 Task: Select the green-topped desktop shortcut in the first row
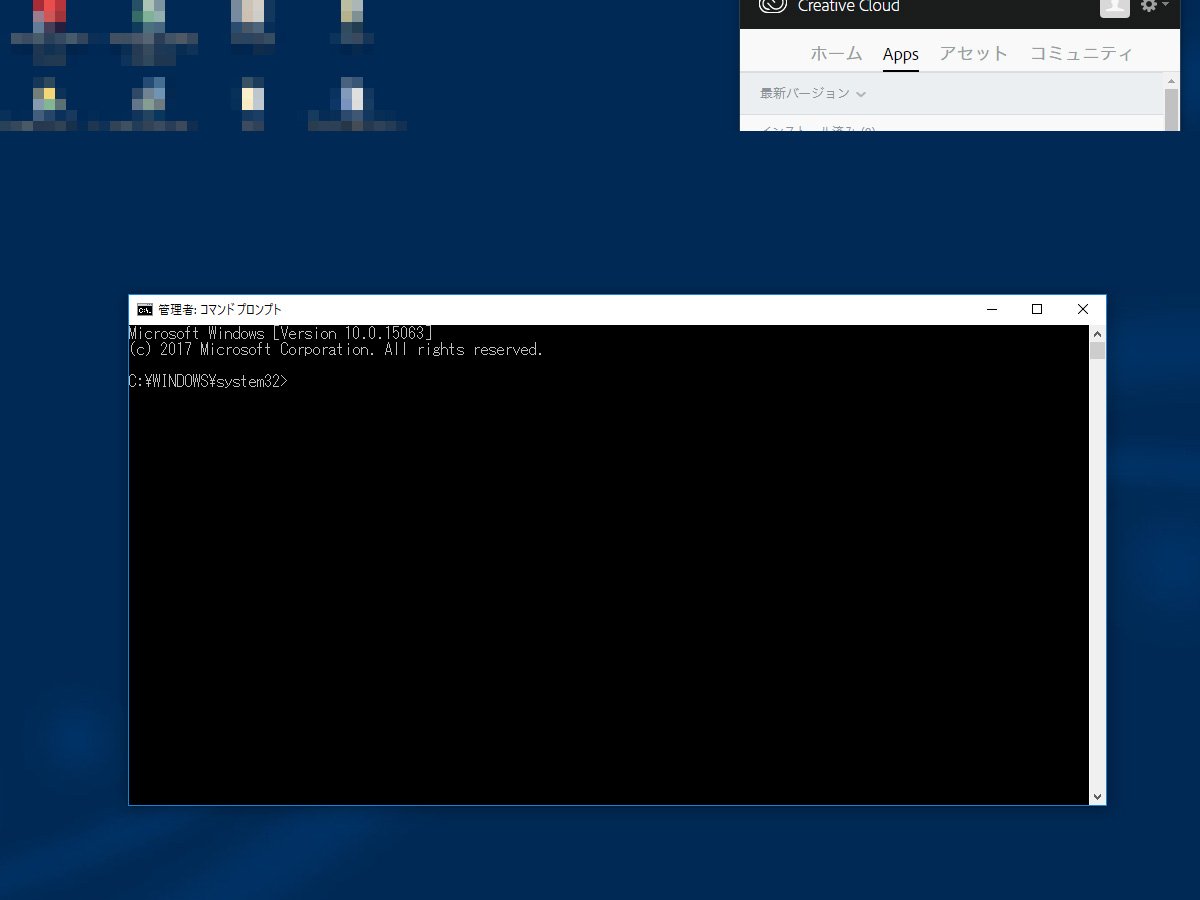(149, 16)
